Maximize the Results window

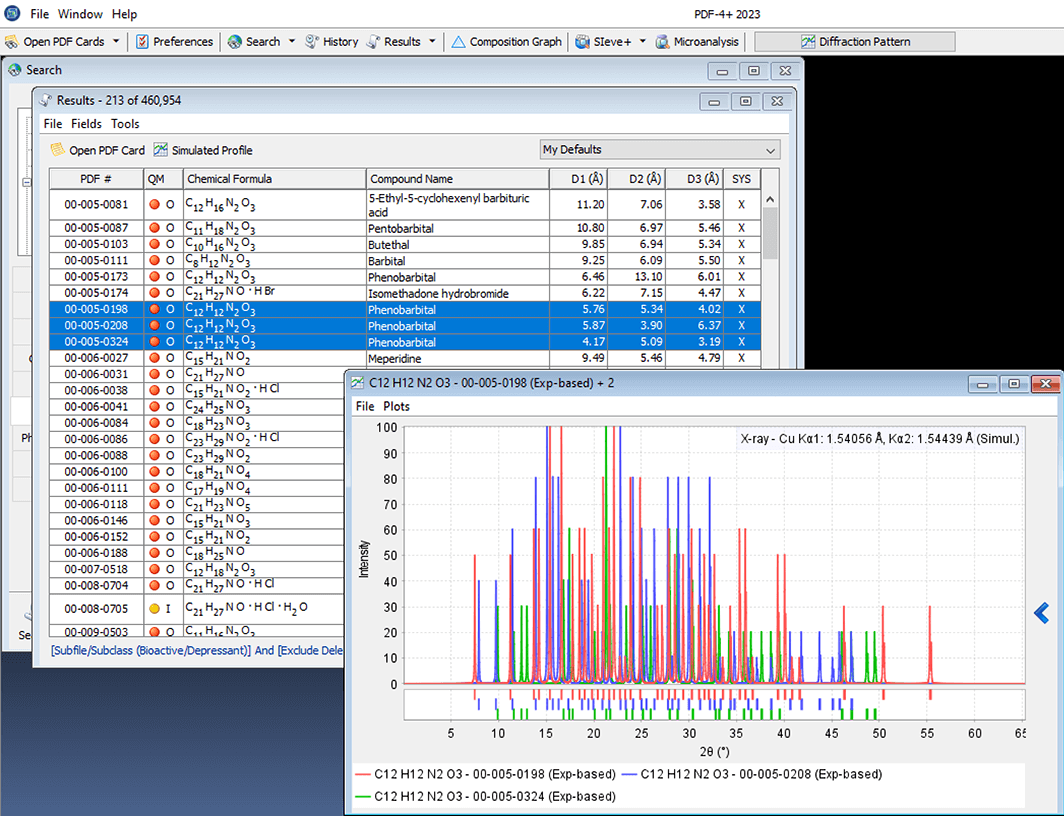[x=745, y=101]
